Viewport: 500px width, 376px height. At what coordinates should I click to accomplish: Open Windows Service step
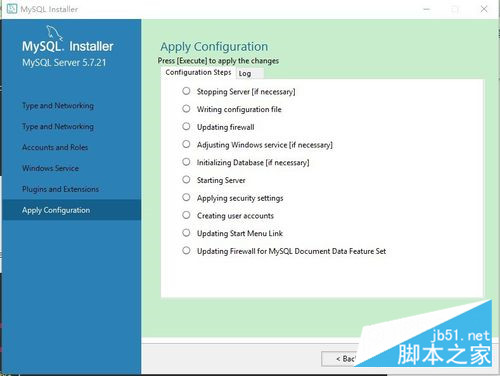(51, 168)
